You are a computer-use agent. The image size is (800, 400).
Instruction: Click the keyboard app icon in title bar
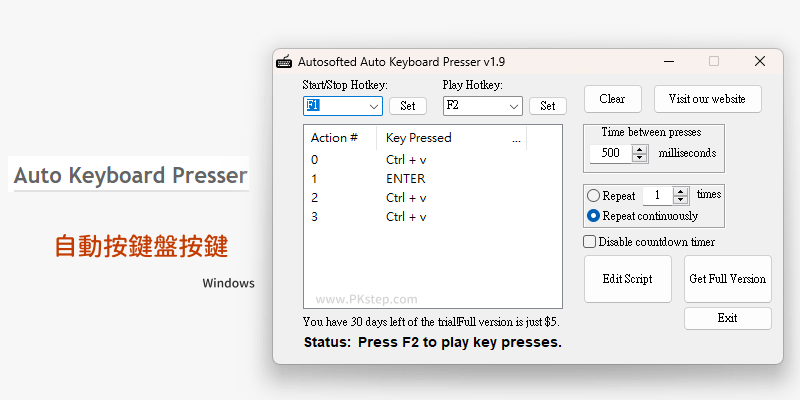coord(284,62)
